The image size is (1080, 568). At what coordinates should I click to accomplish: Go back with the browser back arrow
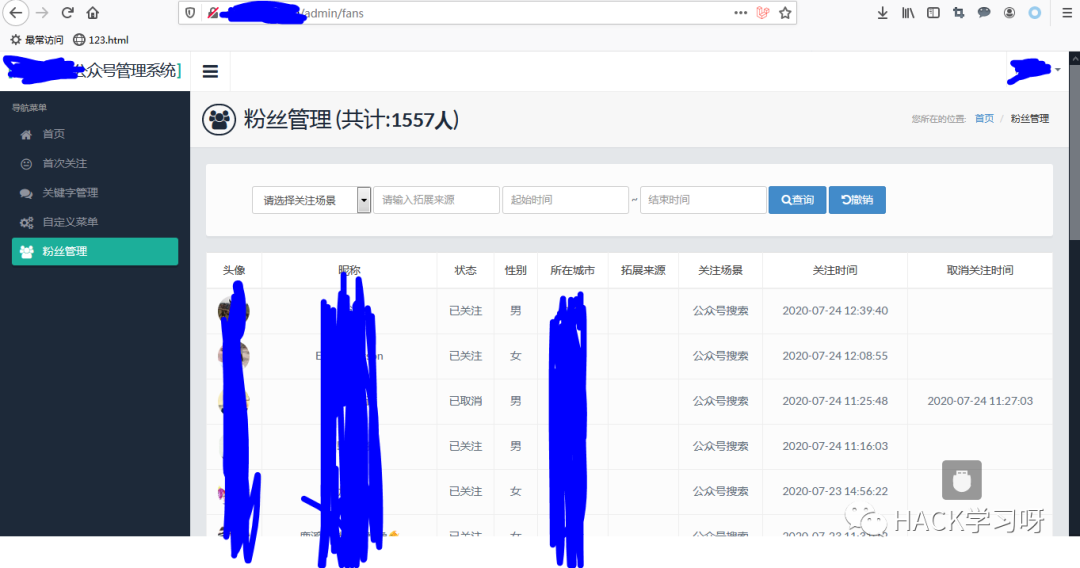(15, 12)
